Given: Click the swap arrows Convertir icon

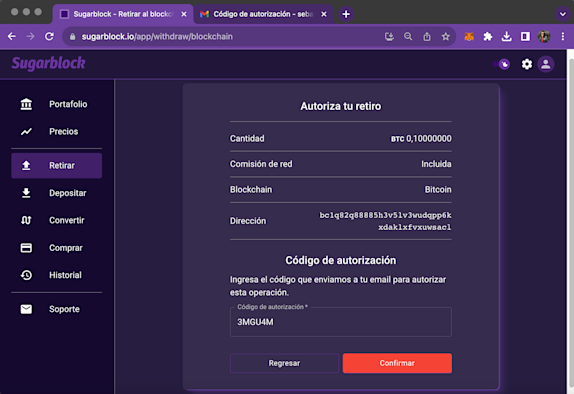Looking at the screenshot, I should pyautogui.click(x=26, y=220).
